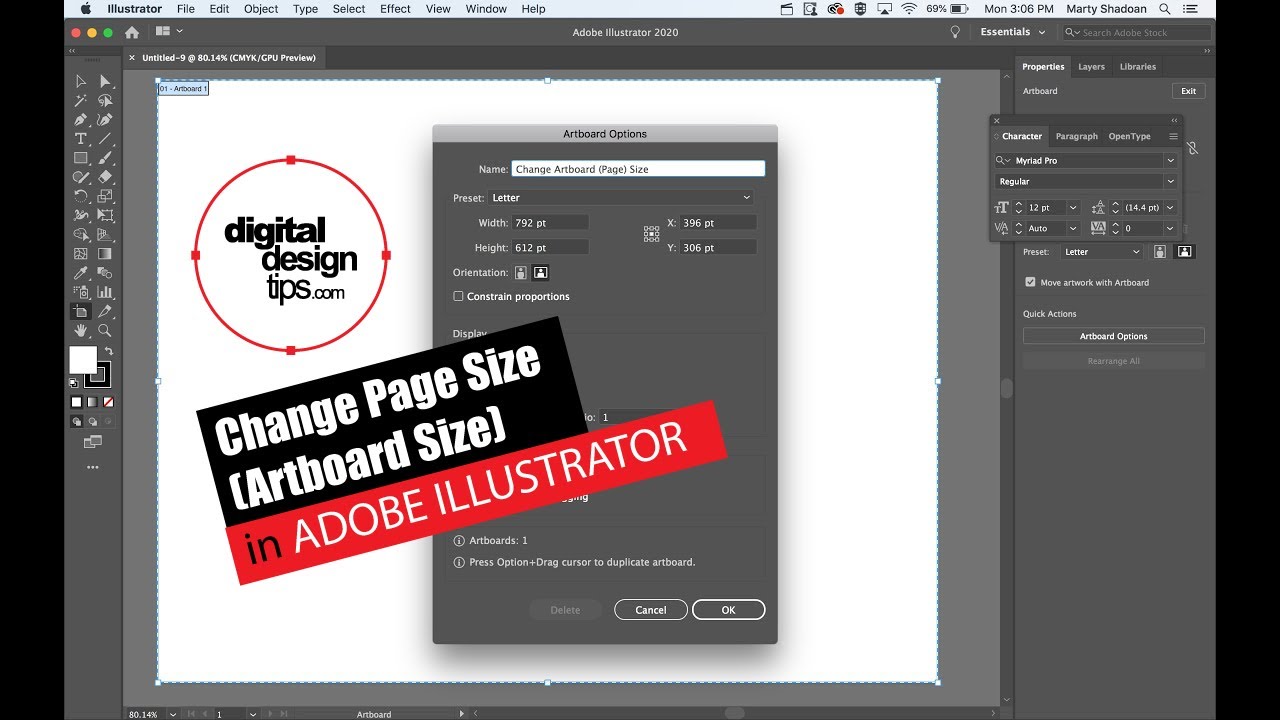Select the Eyedropper tool
The width and height of the screenshot is (1280, 720).
[81, 273]
